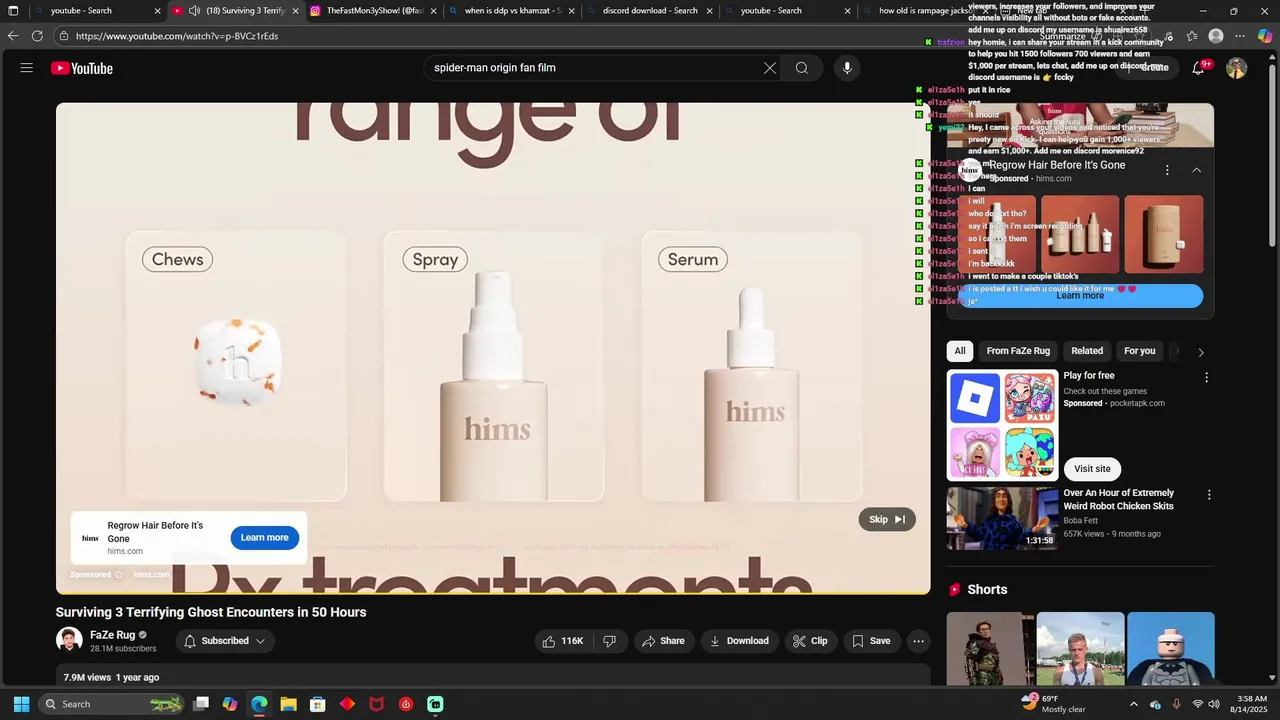Click the Over An Hour of Extremely Weird title

(x=1119, y=499)
